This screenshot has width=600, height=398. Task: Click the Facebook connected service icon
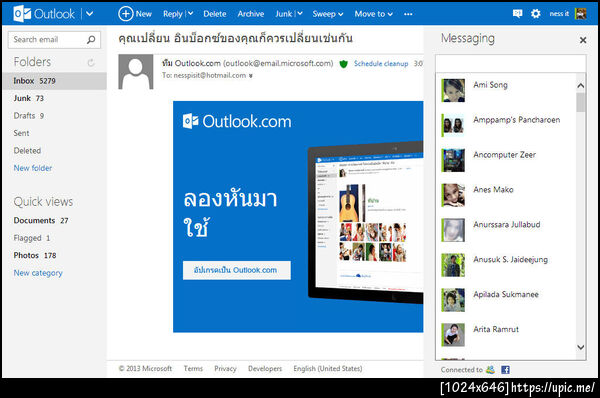(505, 370)
